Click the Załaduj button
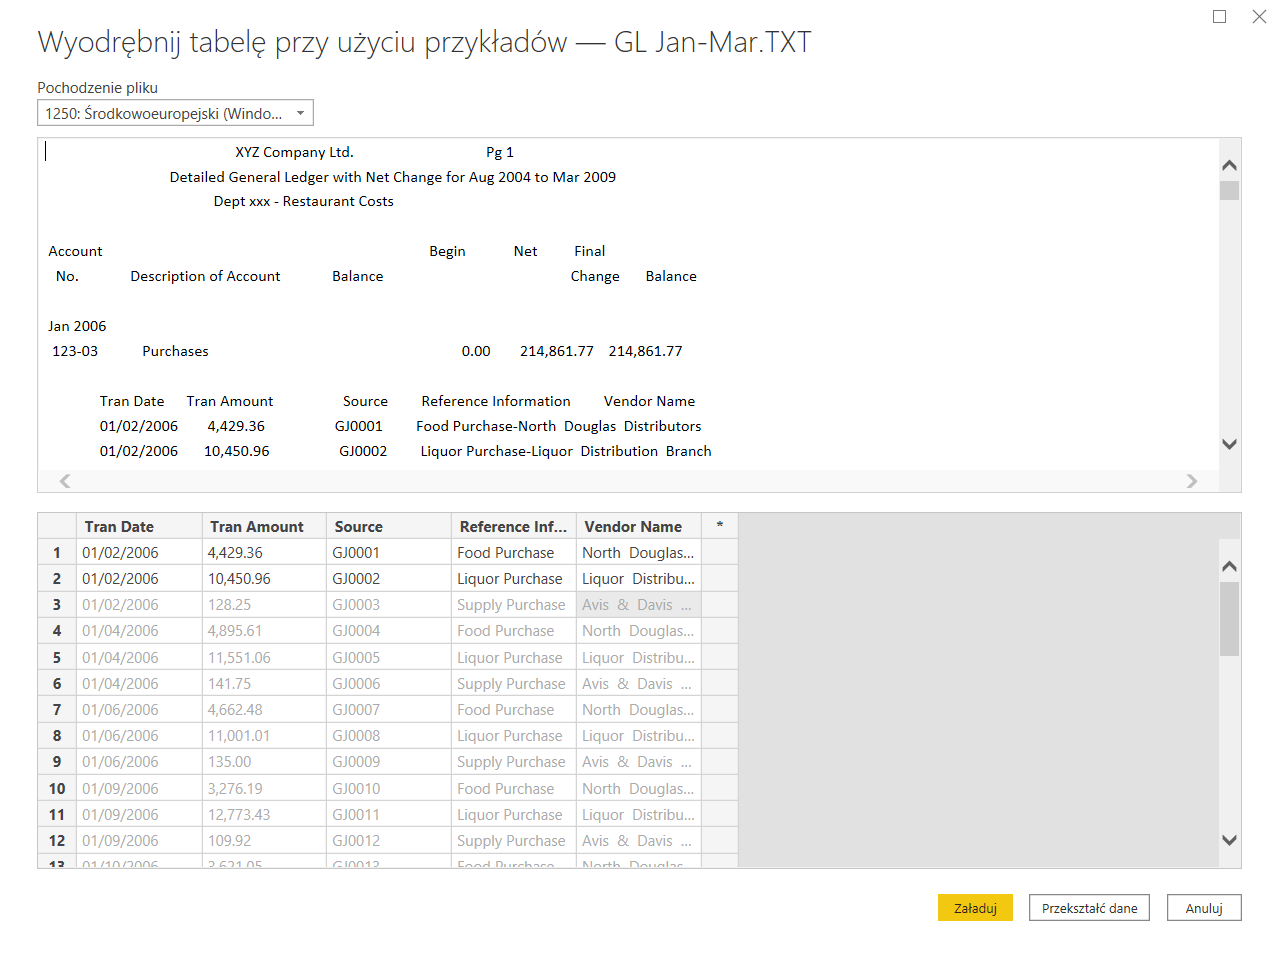The image size is (1279, 959). tap(974, 908)
